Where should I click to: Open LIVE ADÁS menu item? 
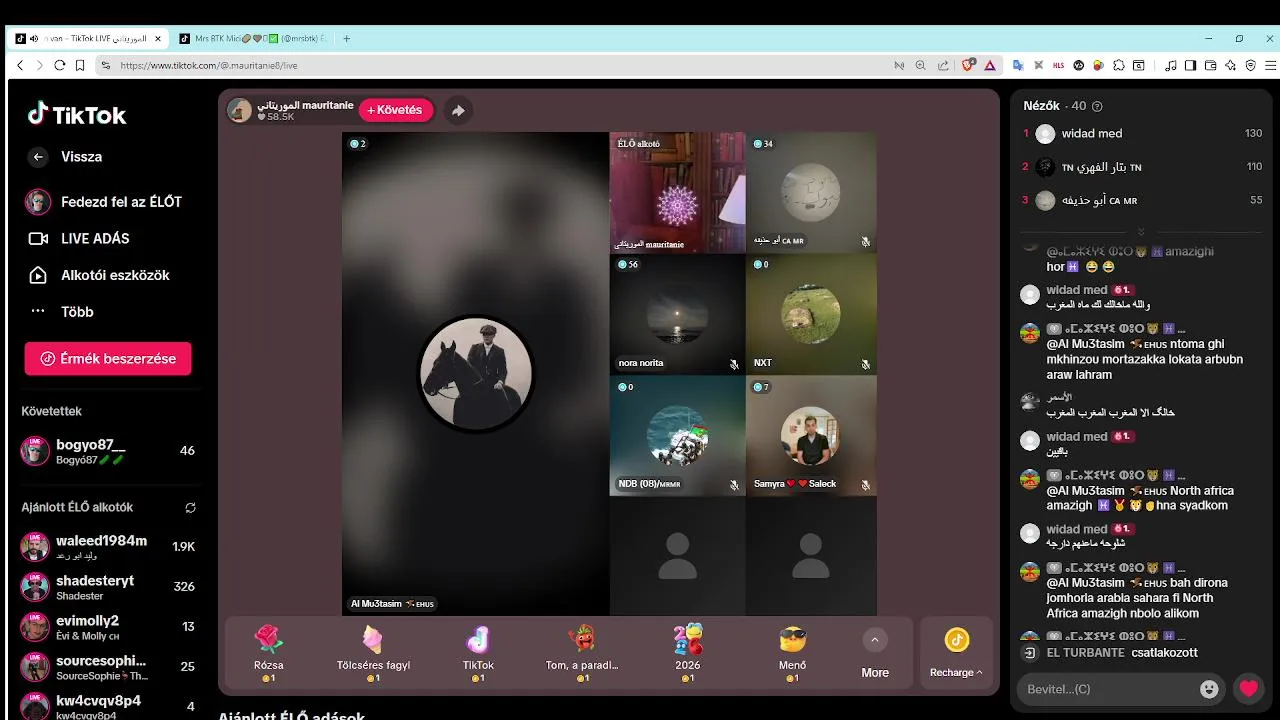[x=79, y=238]
